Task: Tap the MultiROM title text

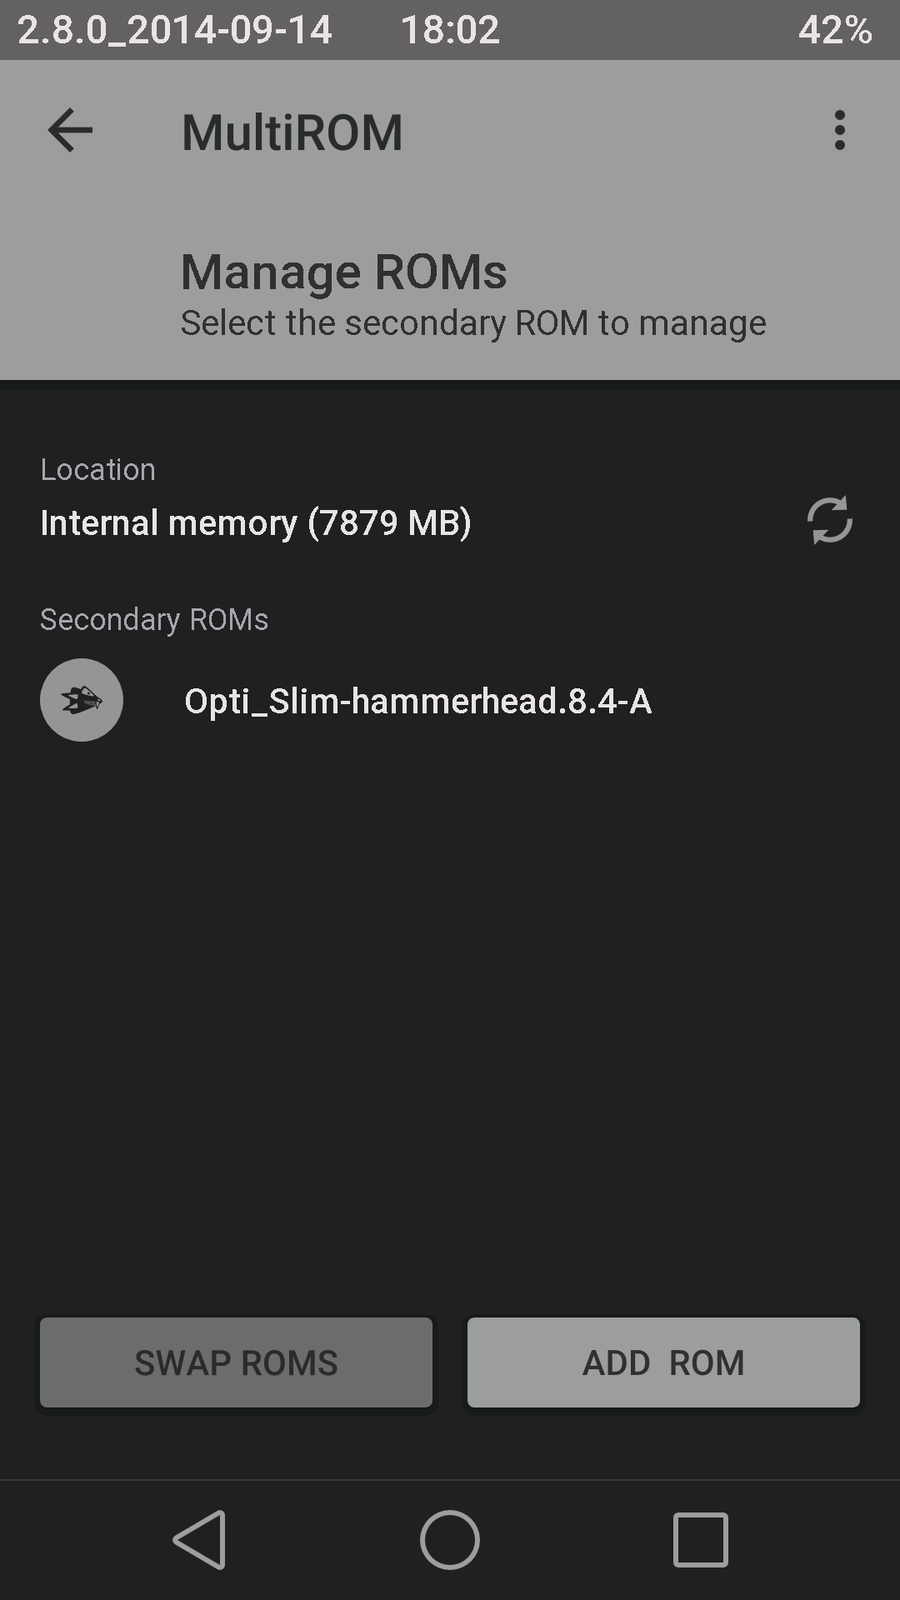Action: pos(292,132)
